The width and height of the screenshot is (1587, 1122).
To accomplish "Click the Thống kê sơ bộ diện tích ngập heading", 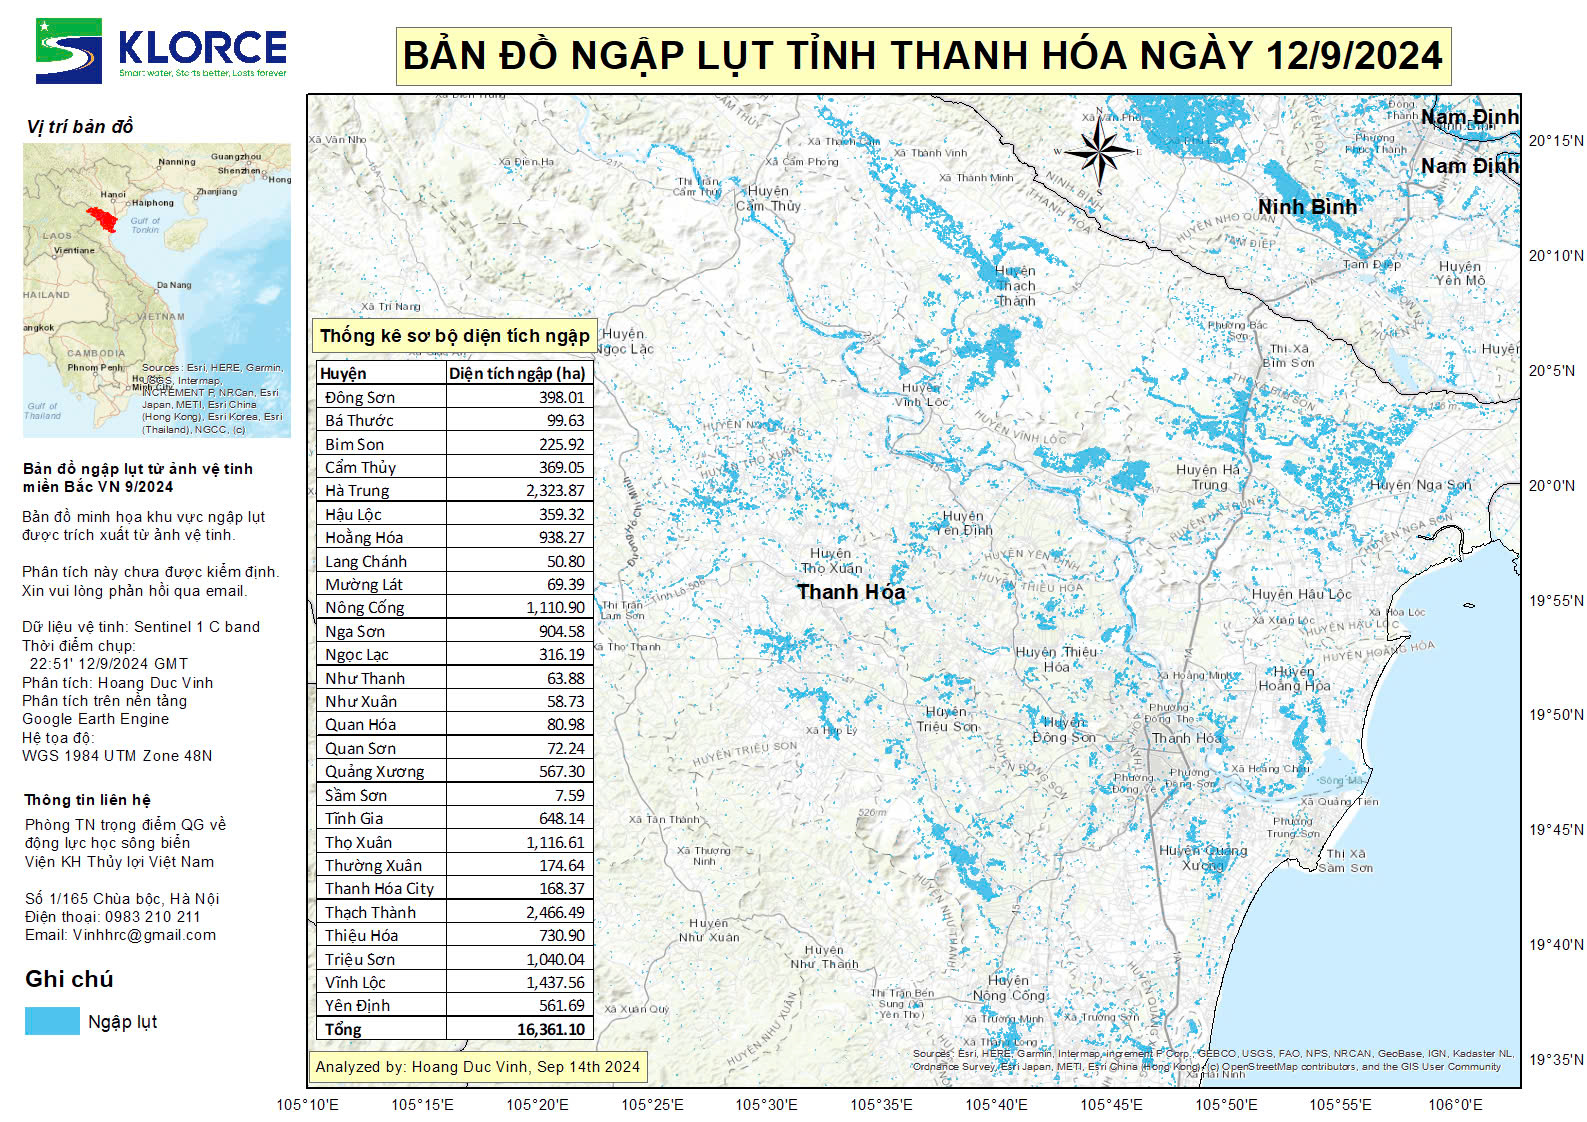I will click(454, 336).
